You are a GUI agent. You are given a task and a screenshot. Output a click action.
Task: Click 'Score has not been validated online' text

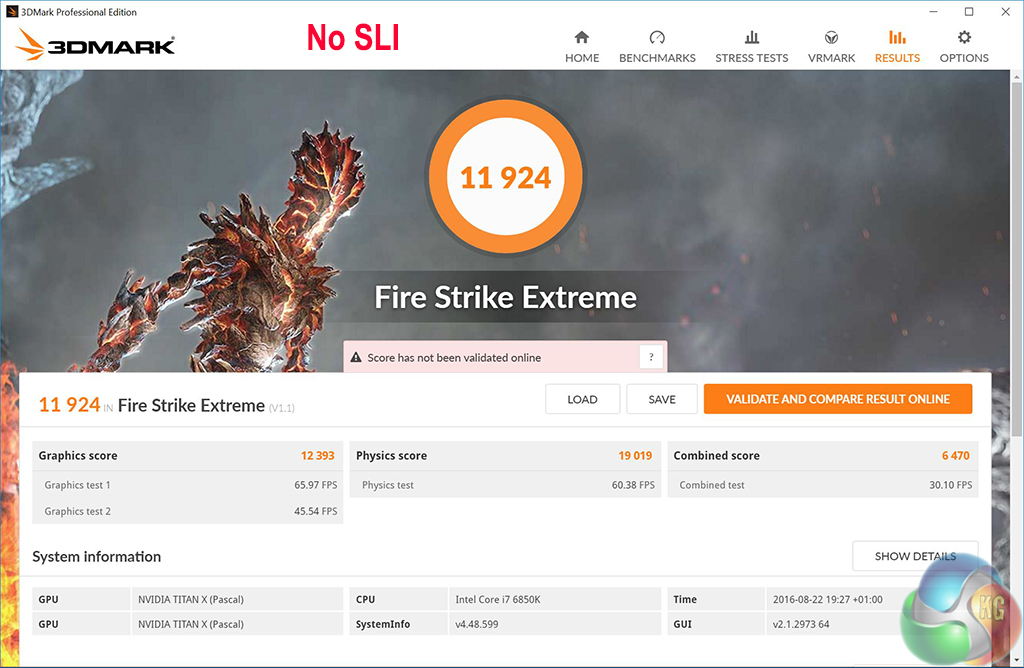(454, 358)
